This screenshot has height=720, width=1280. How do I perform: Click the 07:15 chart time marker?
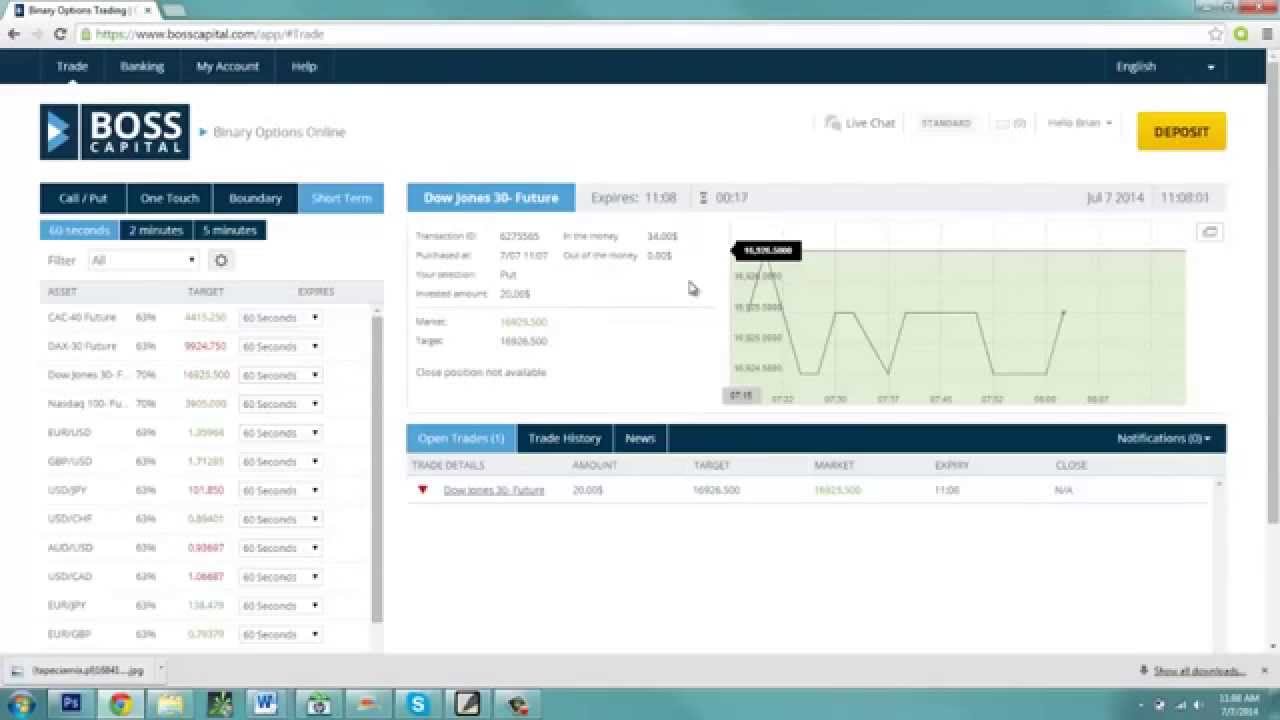(741, 396)
